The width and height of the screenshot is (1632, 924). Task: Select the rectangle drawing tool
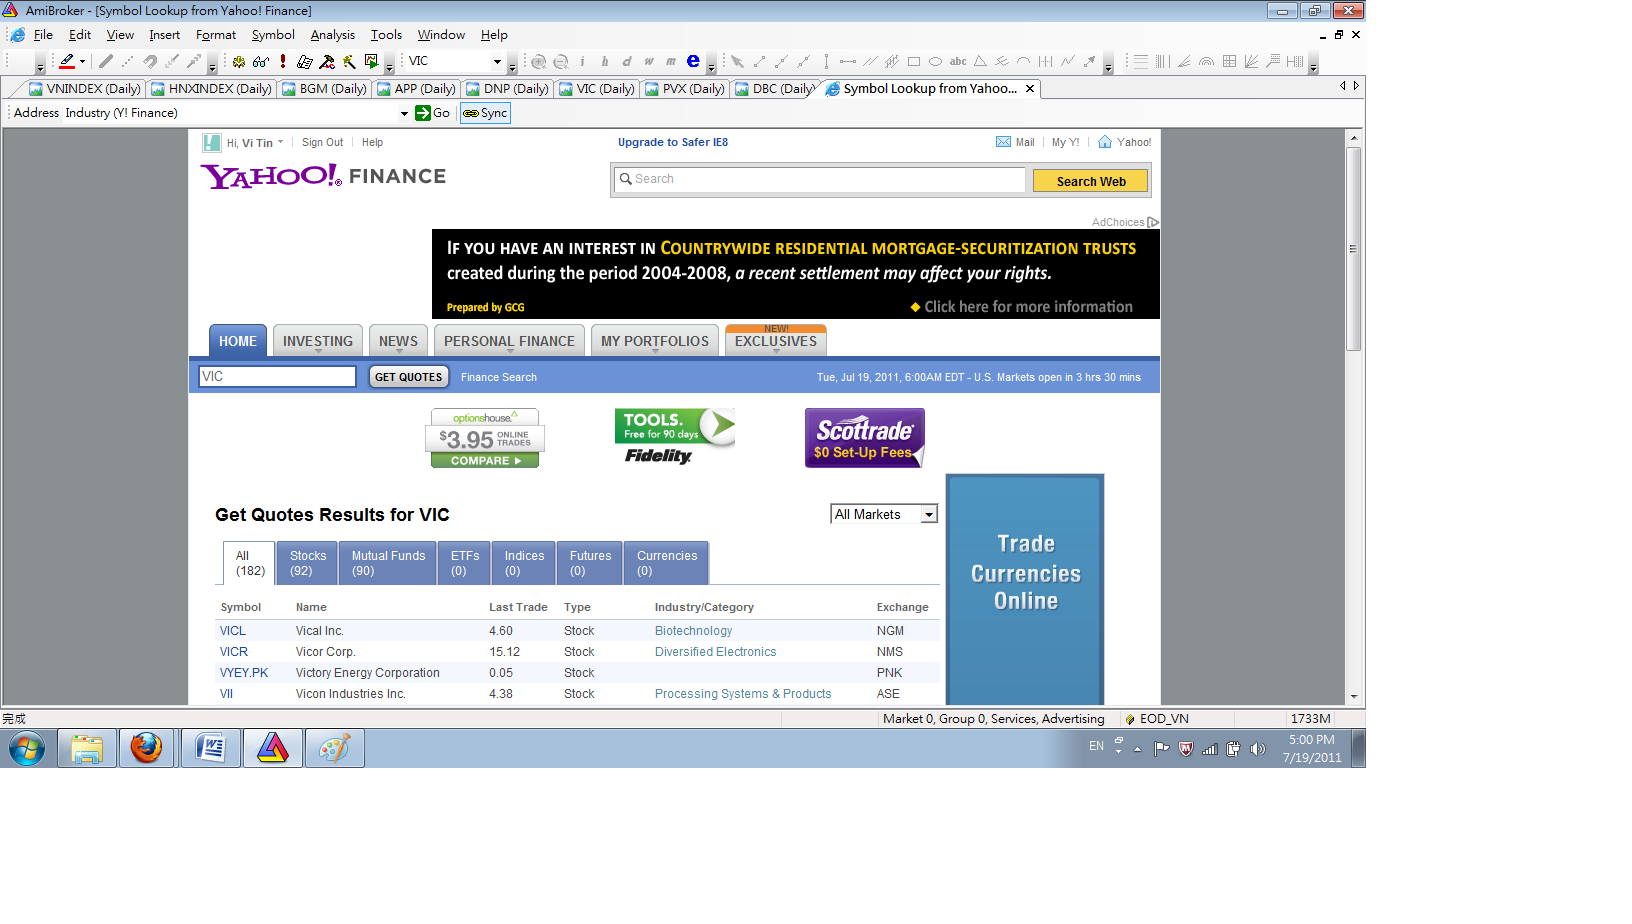pos(914,61)
